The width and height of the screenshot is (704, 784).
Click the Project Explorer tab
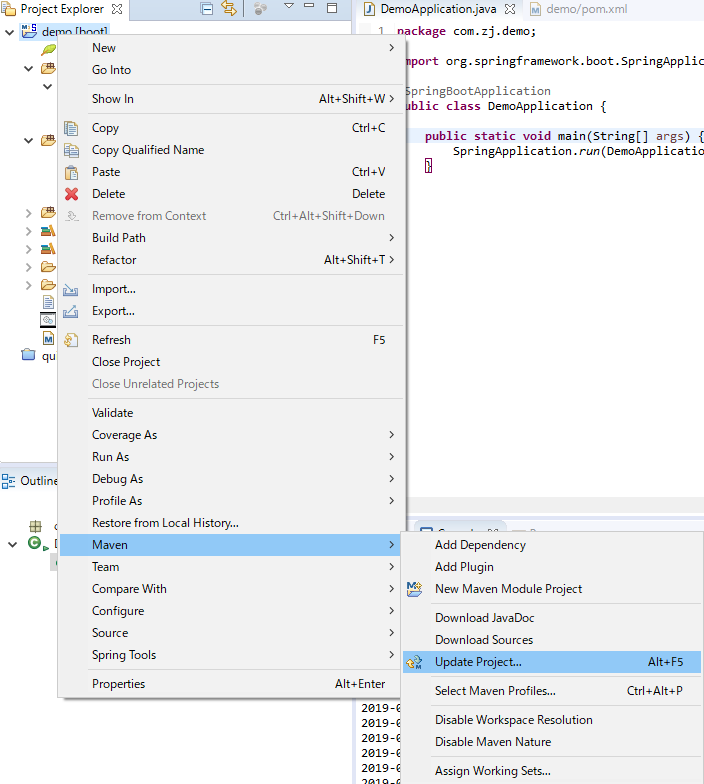click(62, 9)
